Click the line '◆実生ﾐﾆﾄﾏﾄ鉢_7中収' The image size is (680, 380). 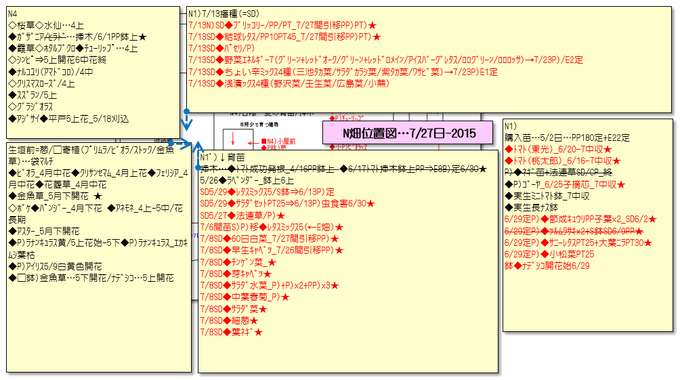pos(546,197)
